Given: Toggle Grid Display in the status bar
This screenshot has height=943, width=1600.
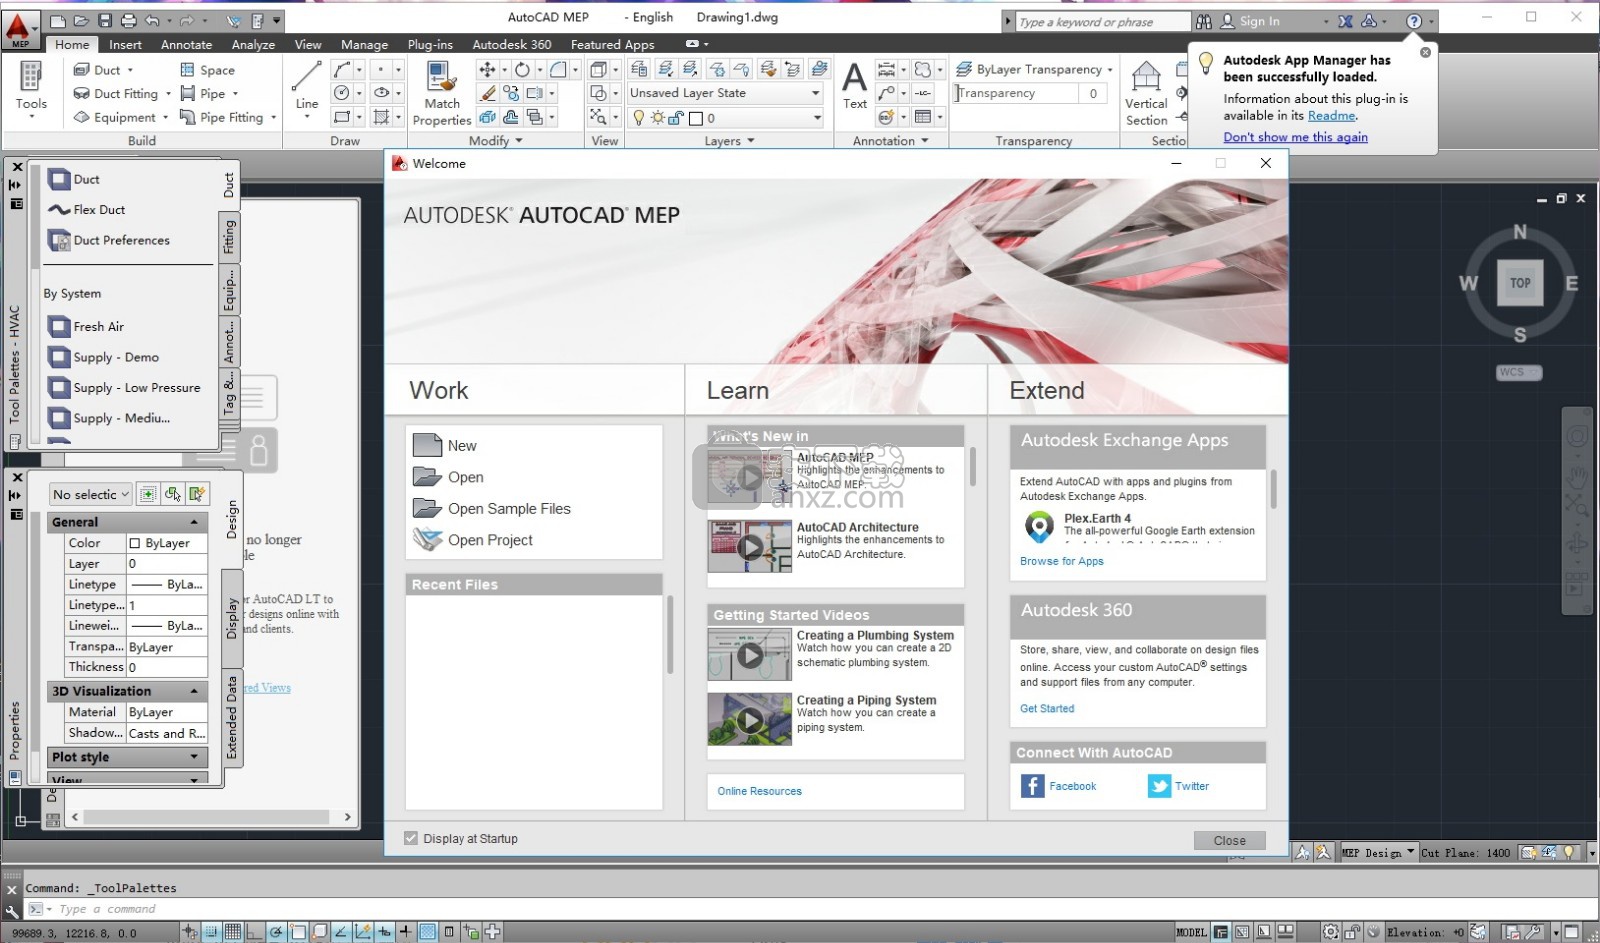Looking at the screenshot, I should (x=232, y=932).
